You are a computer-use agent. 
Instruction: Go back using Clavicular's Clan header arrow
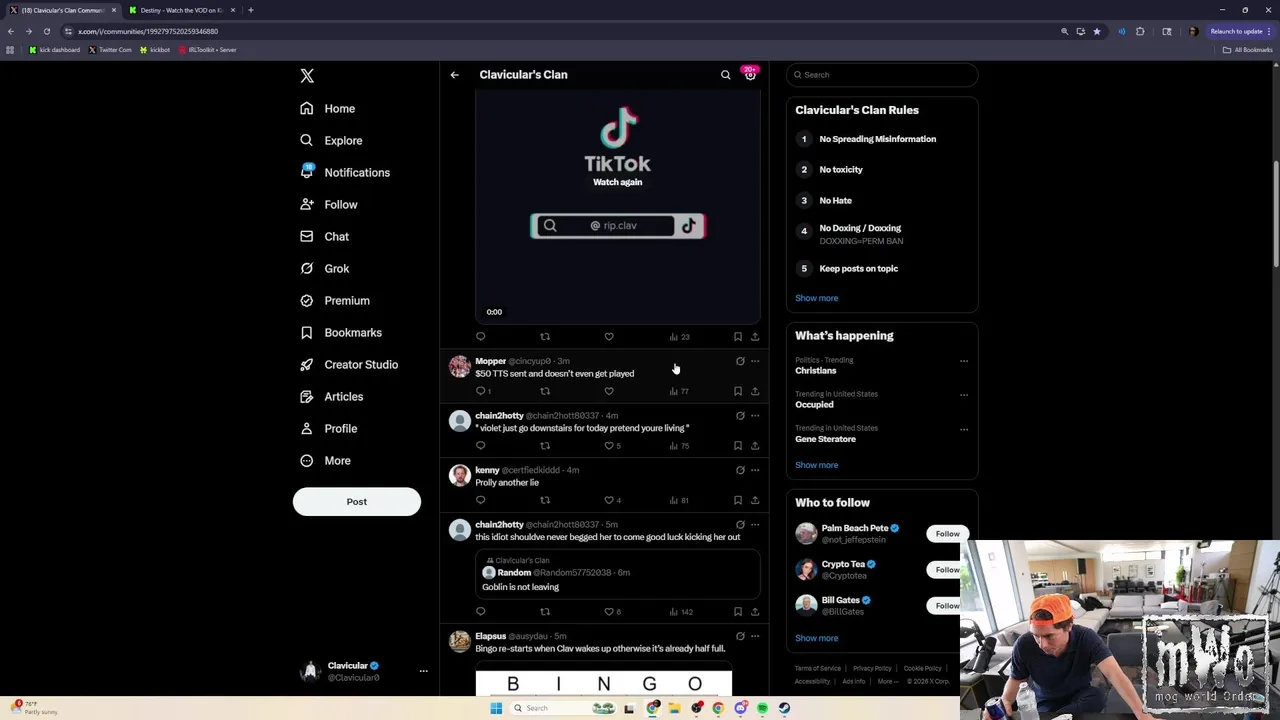[x=454, y=75]
